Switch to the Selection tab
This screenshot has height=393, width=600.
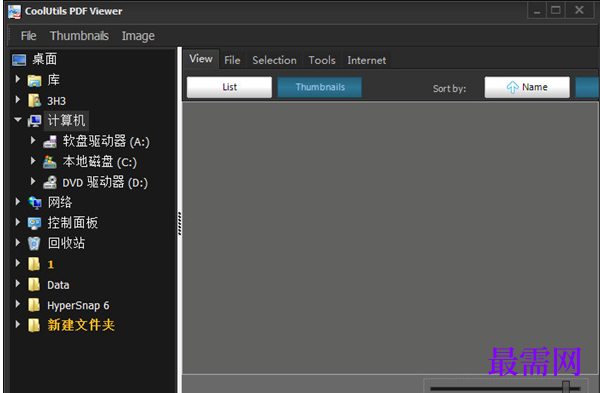274,60
